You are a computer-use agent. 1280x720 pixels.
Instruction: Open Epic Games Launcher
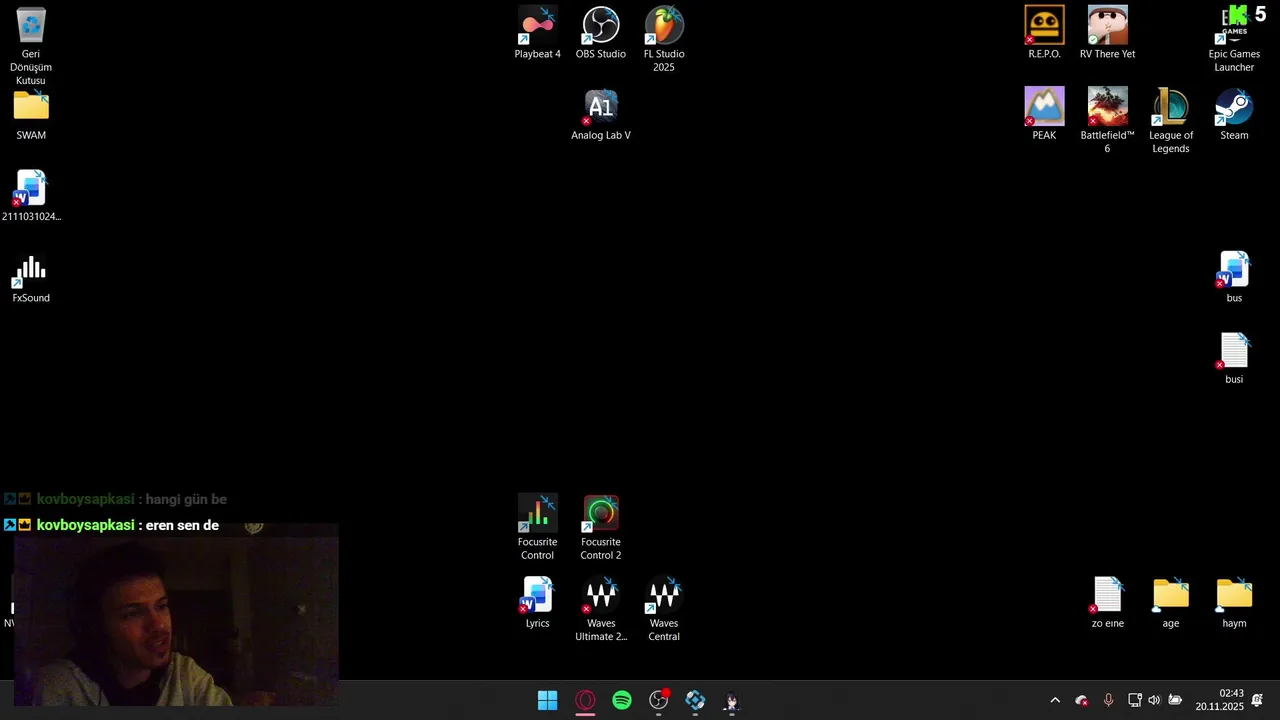point(1234,40)
